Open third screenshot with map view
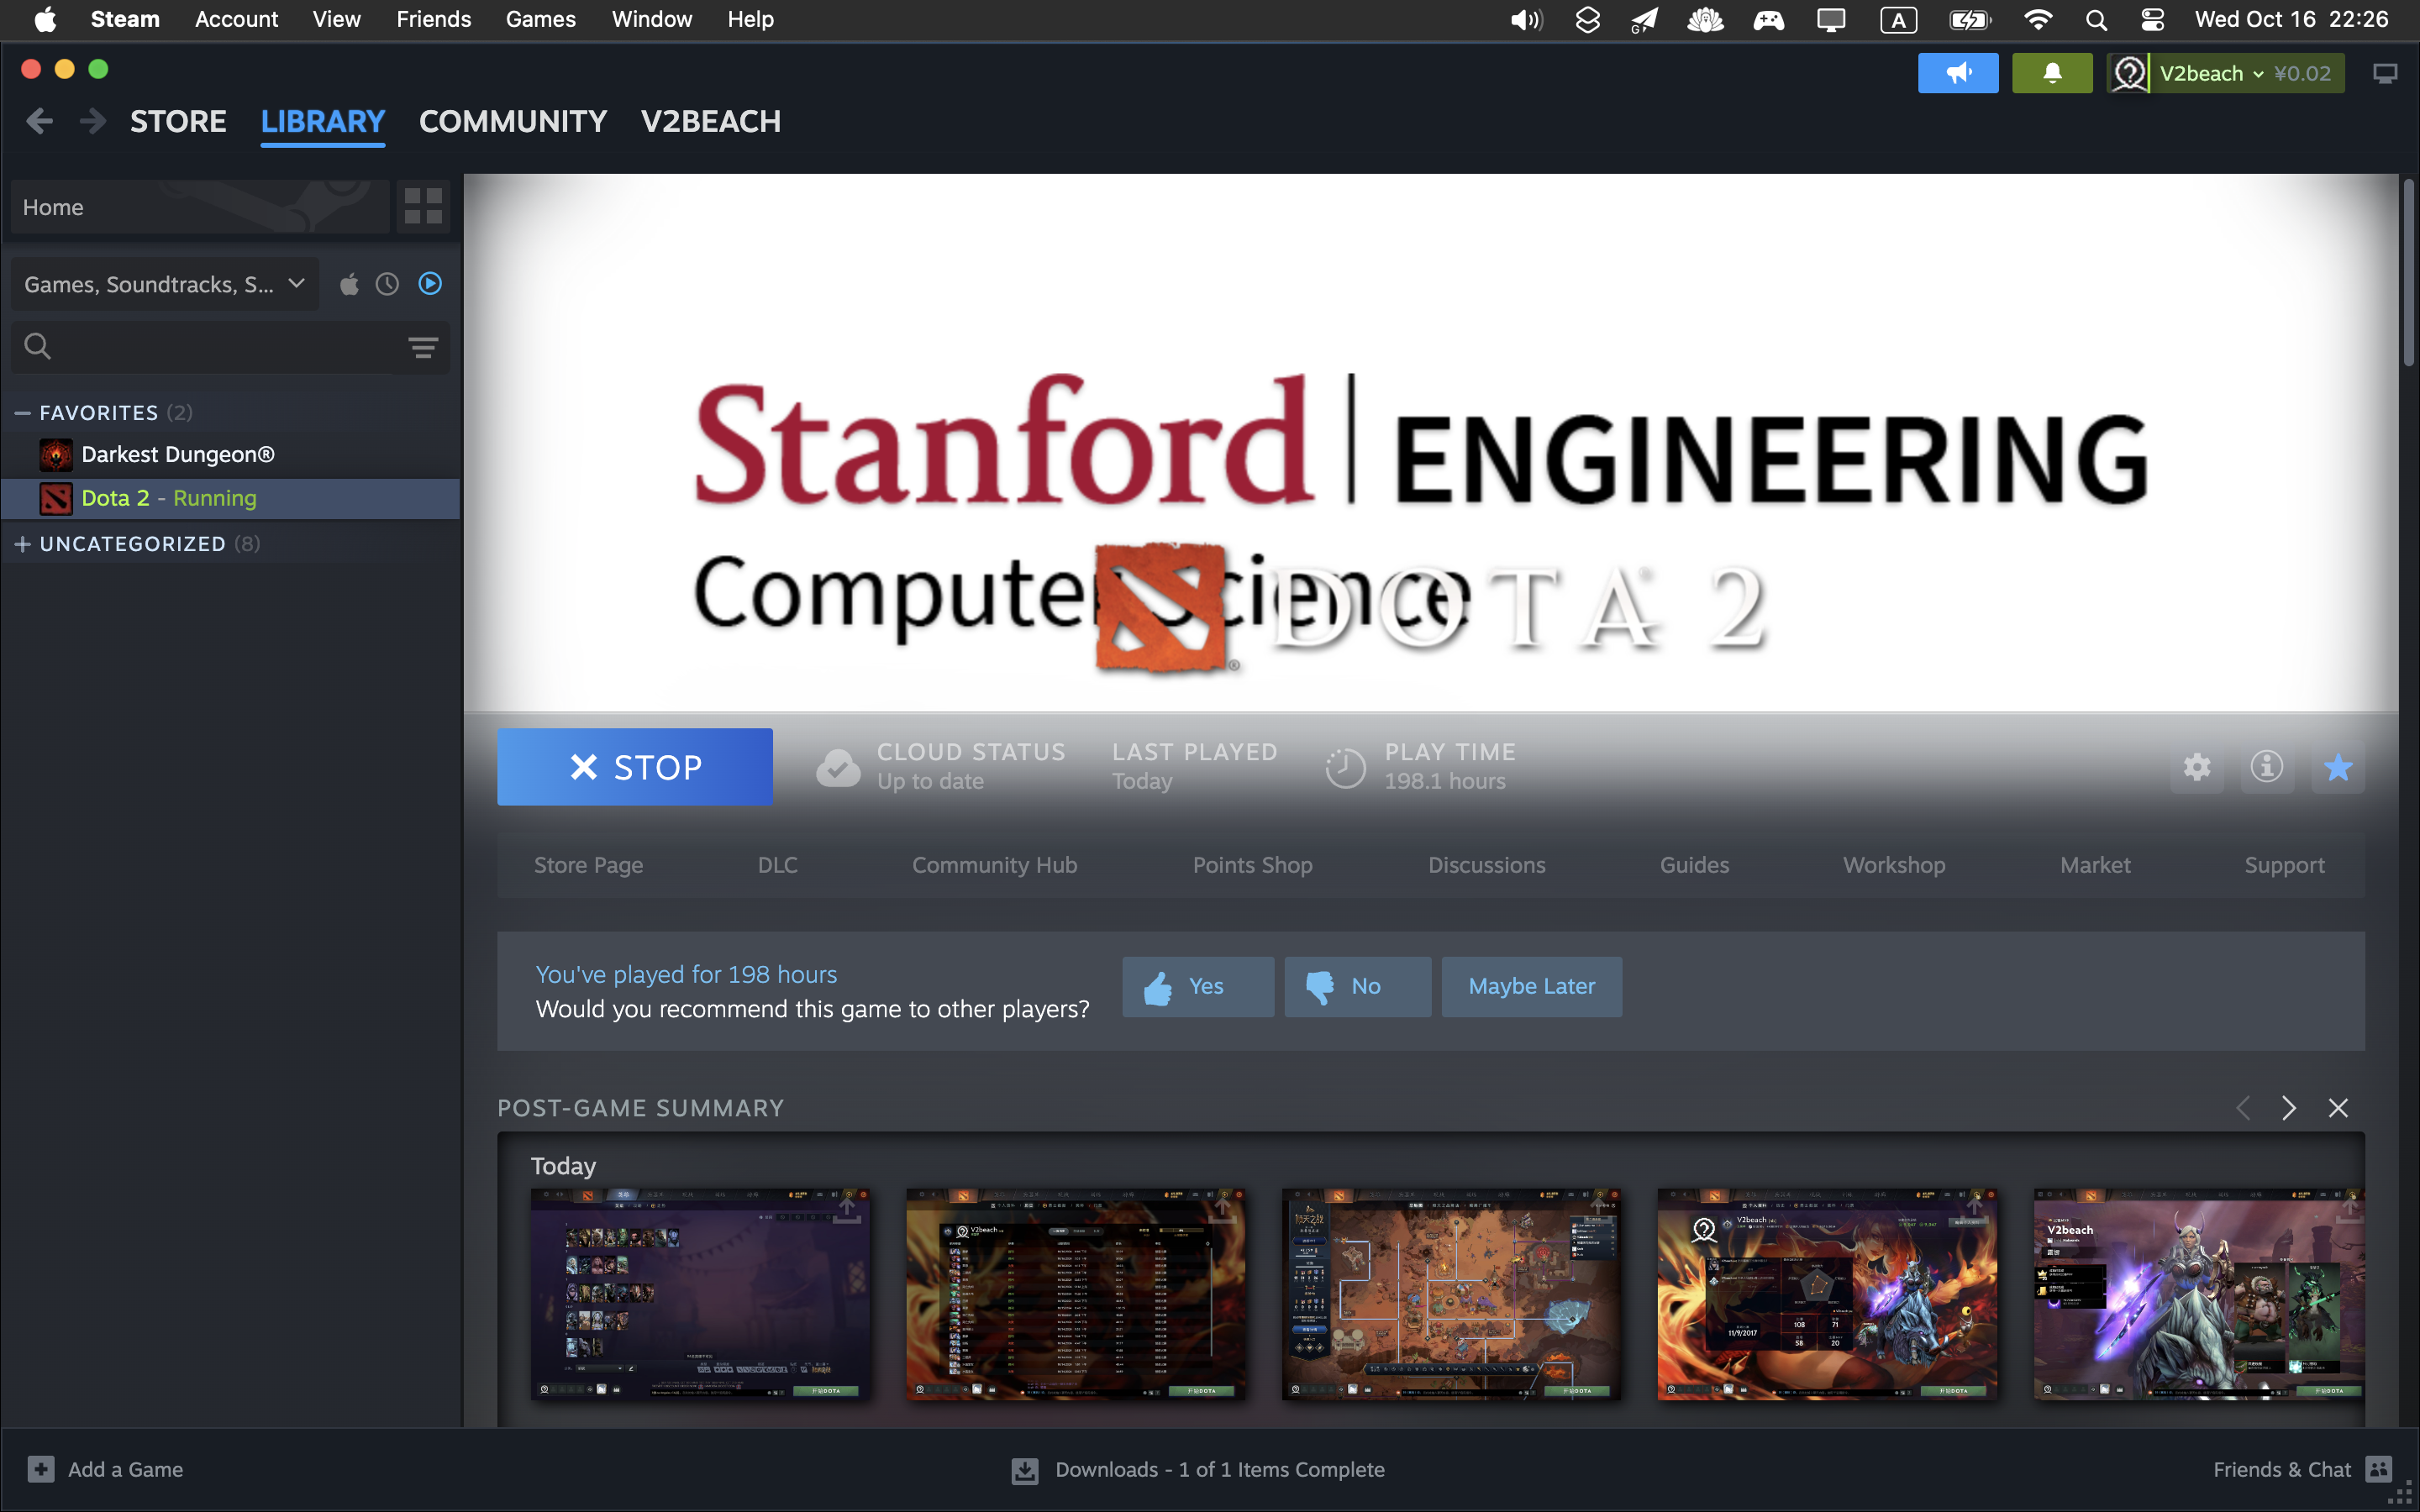 1451,1294
